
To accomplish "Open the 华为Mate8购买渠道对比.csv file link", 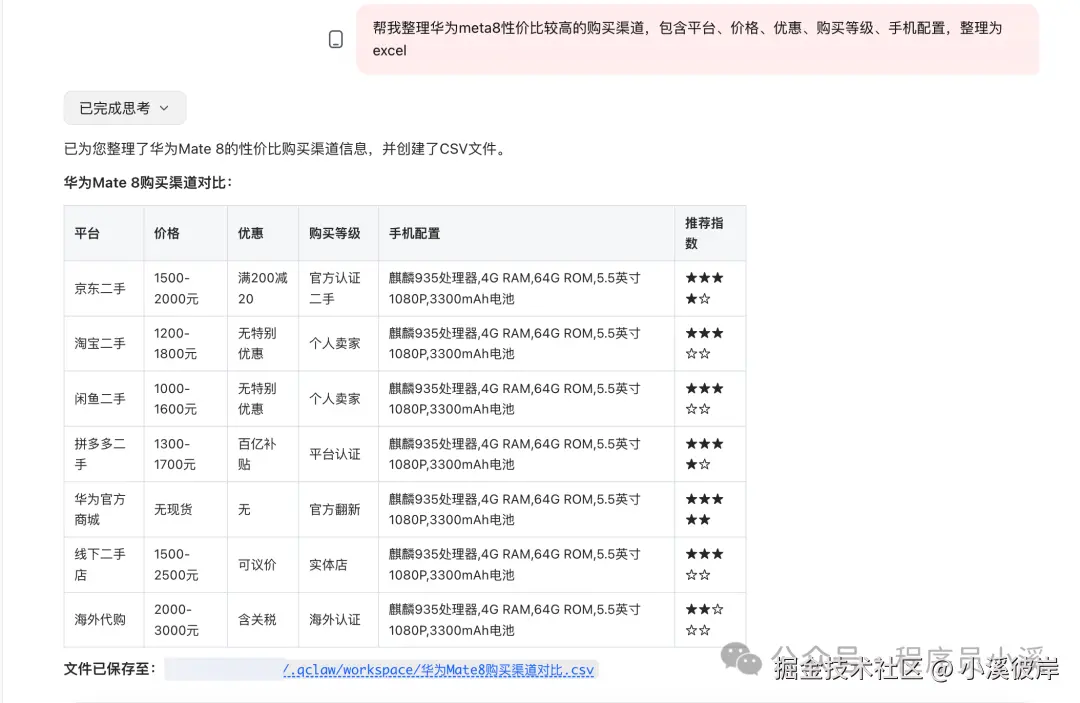I will click(438, 669).
